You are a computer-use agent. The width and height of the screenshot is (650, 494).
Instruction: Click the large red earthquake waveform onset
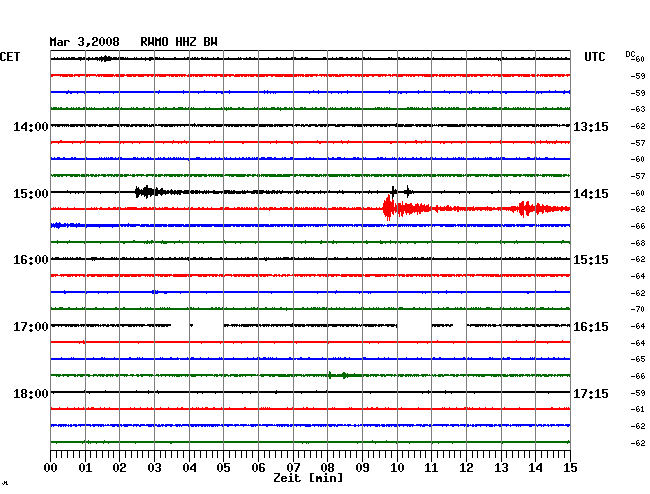388,208
